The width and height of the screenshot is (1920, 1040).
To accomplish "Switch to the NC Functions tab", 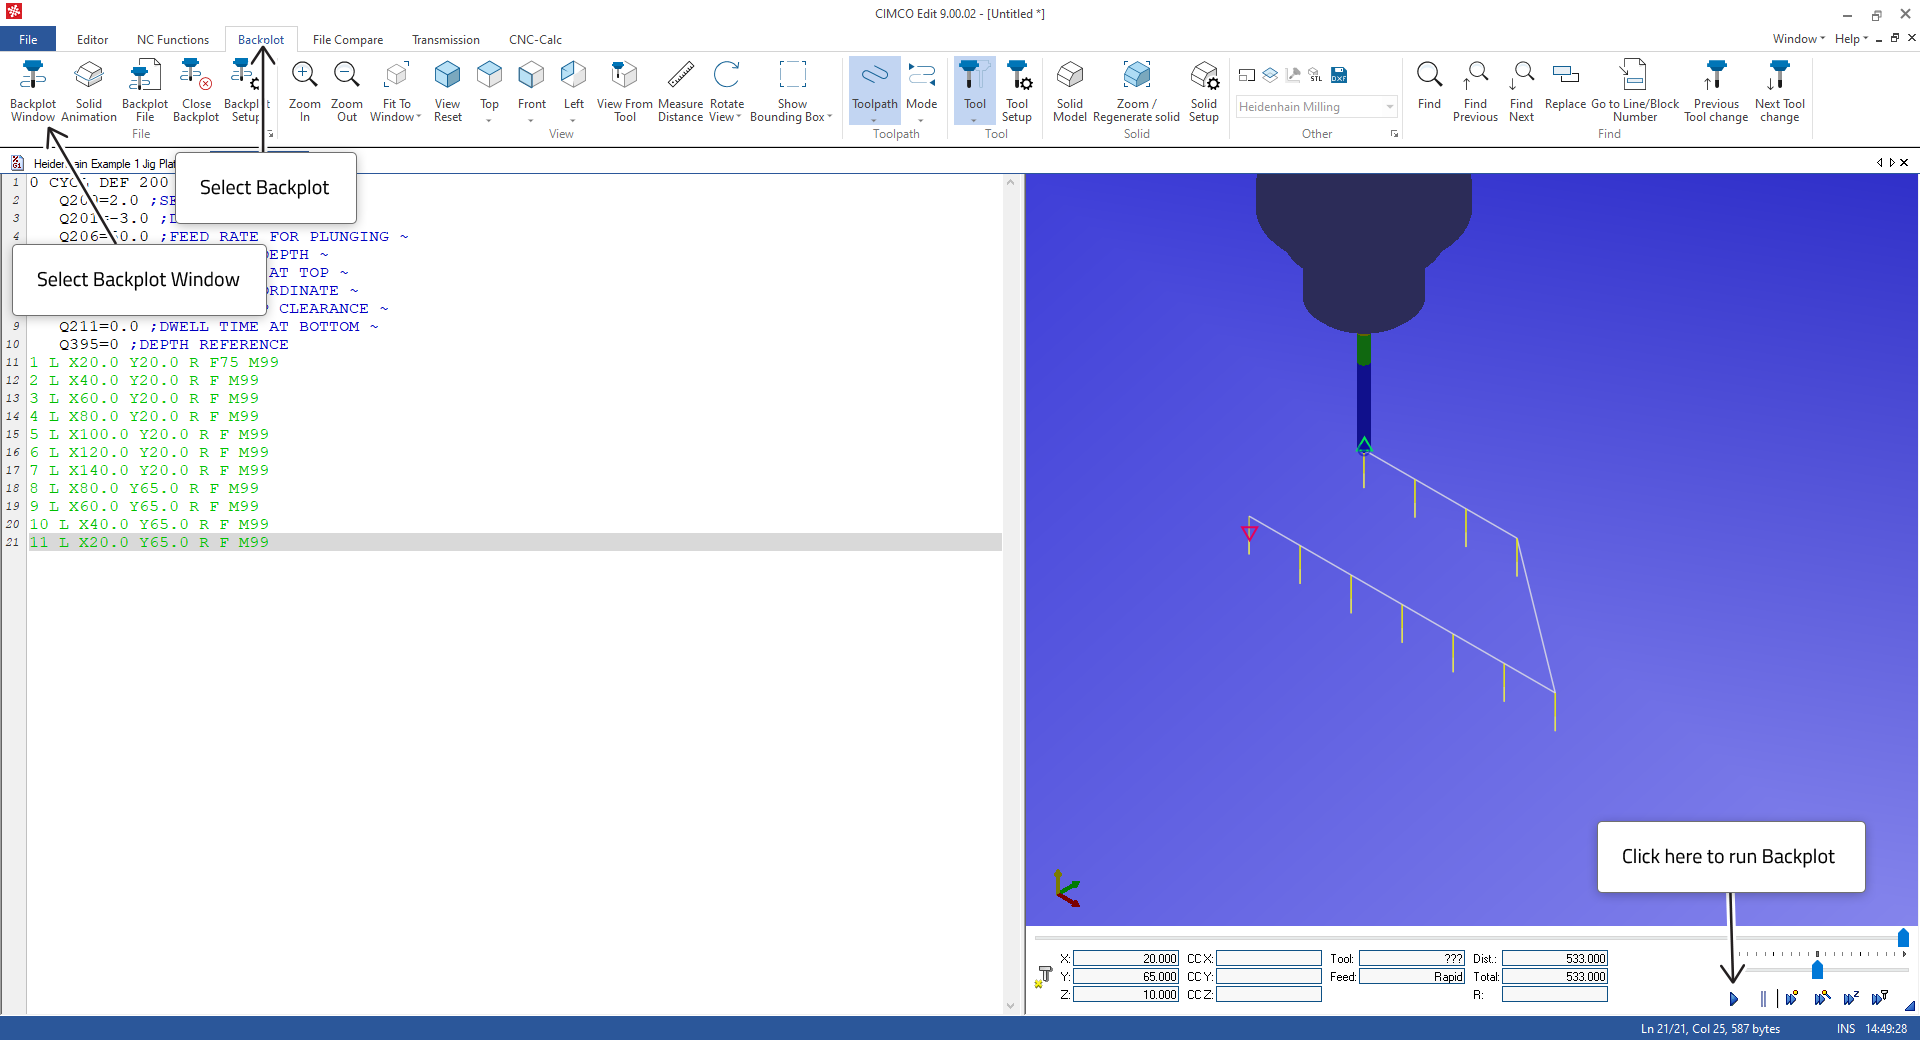I will (173, 40).
